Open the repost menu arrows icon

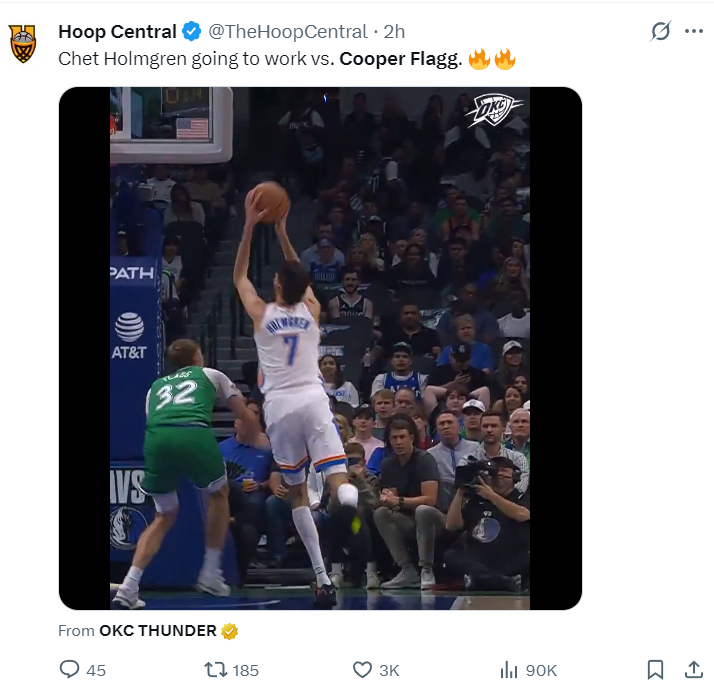215,669
